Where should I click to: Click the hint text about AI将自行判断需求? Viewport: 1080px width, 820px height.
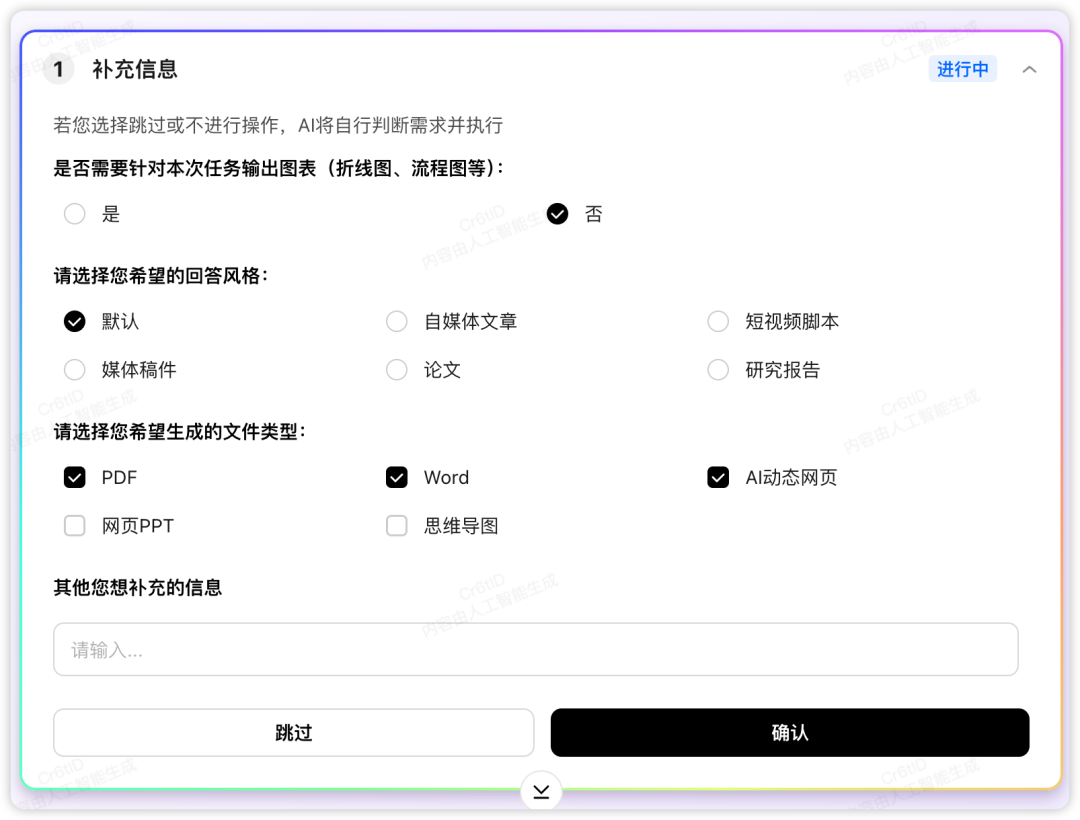pyautogui.click(x=278, y=125)
